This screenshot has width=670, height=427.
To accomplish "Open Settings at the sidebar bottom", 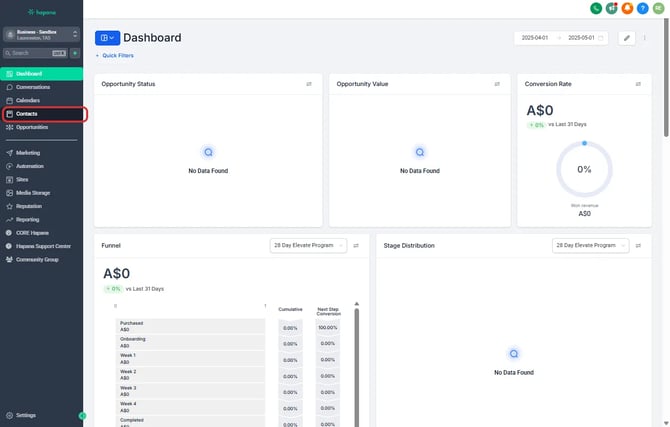I will (25, 415).
